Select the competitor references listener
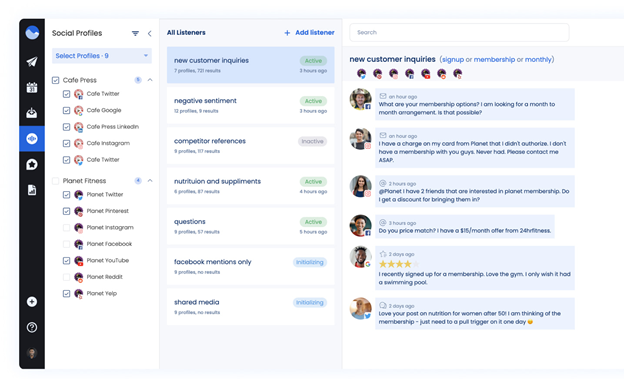This screenshot has width=624, height=379. point(251,145)
